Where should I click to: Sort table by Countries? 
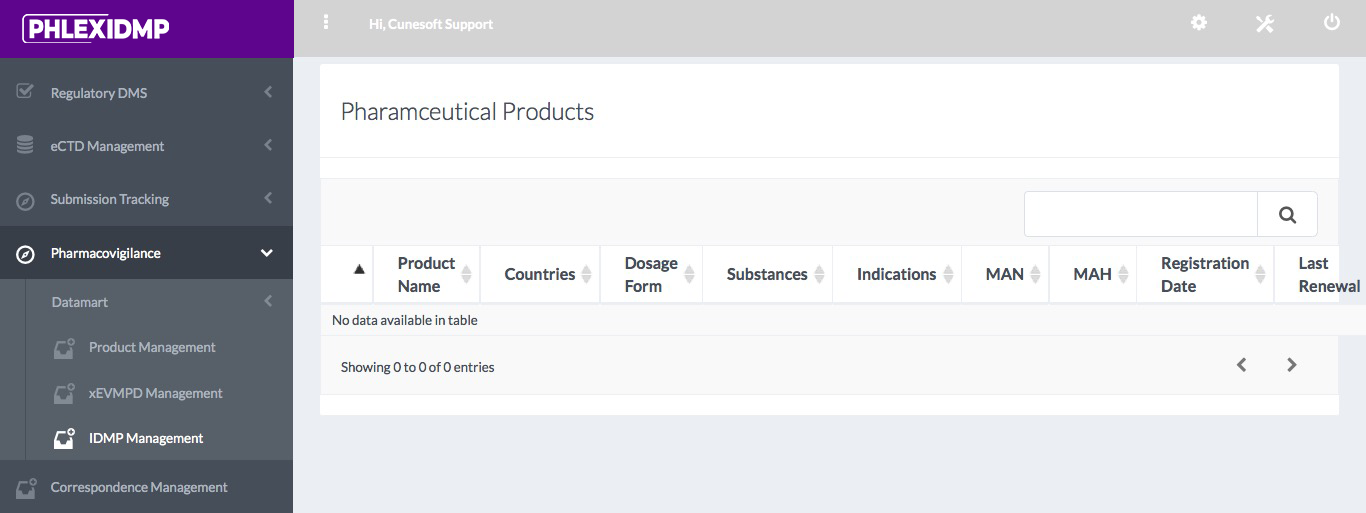(540, 274)
